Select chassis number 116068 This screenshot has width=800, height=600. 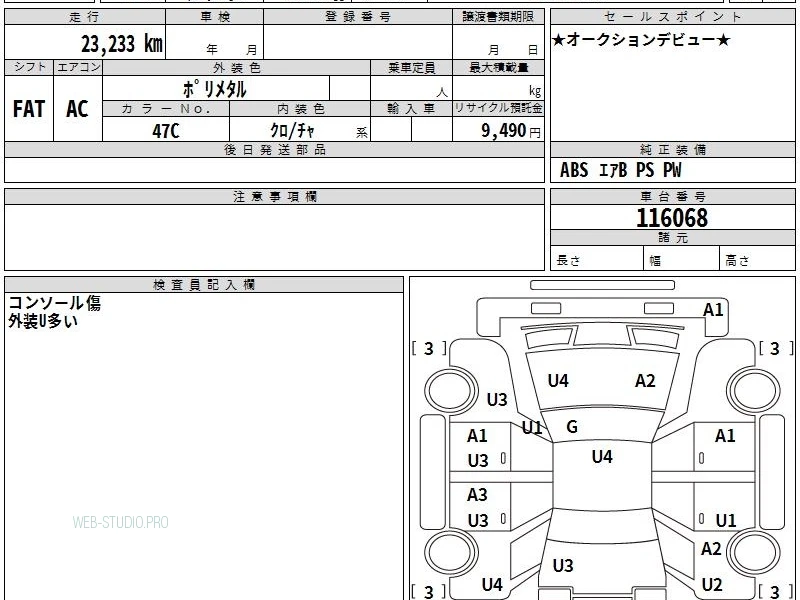pyautogui.click(x=672, y=218)
